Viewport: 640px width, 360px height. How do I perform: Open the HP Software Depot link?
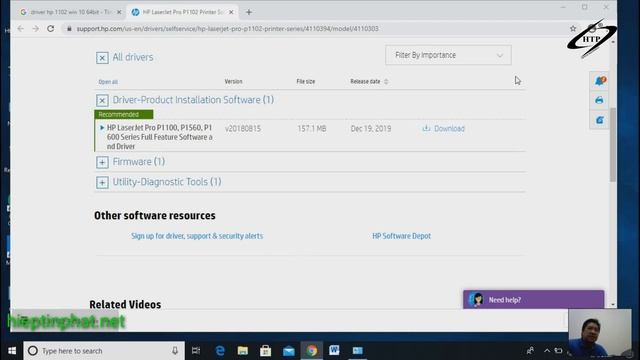click(402, 236)
